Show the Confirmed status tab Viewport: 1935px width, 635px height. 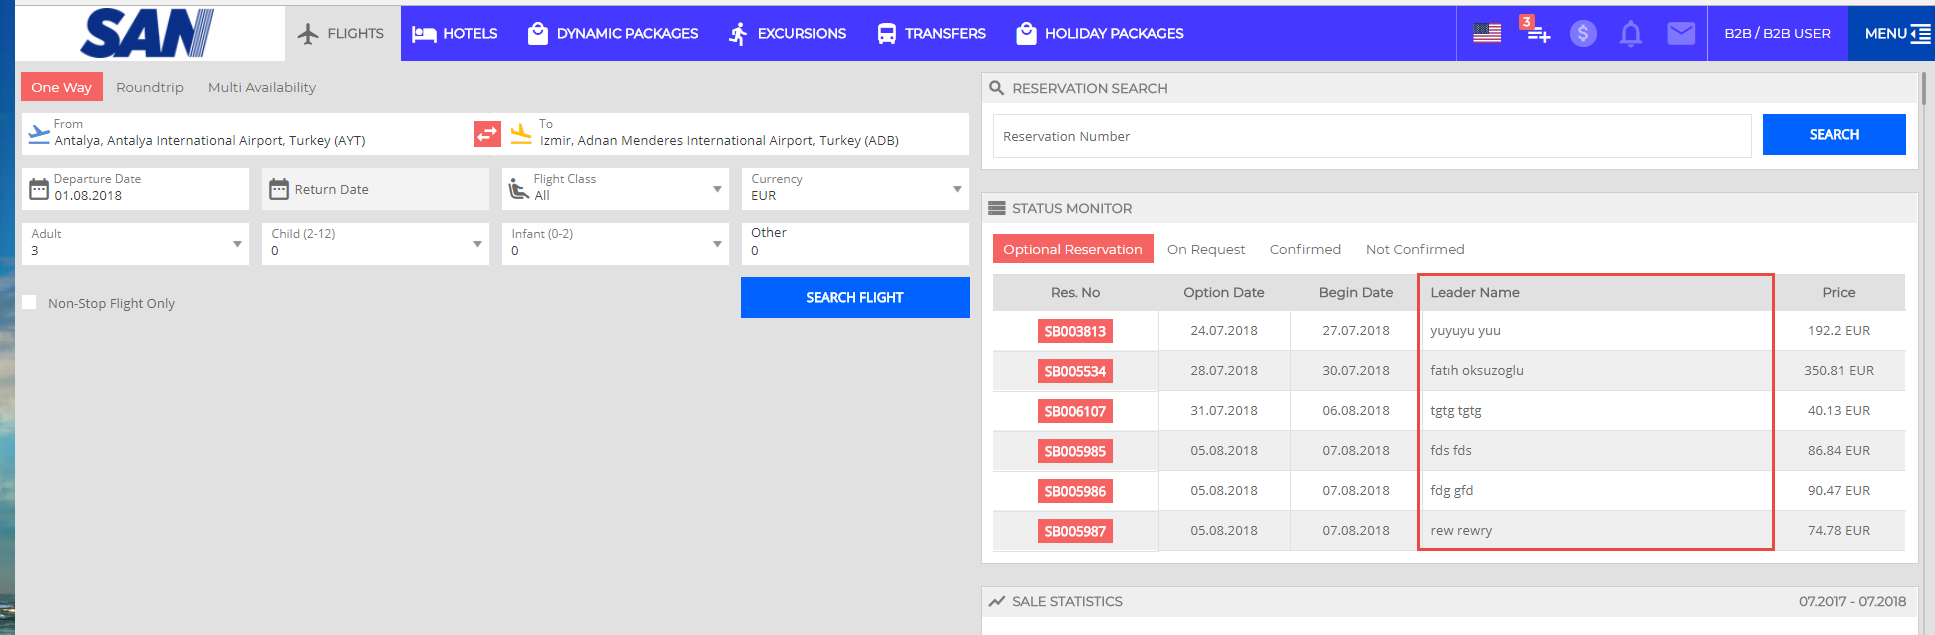(x=1305, y=249)
